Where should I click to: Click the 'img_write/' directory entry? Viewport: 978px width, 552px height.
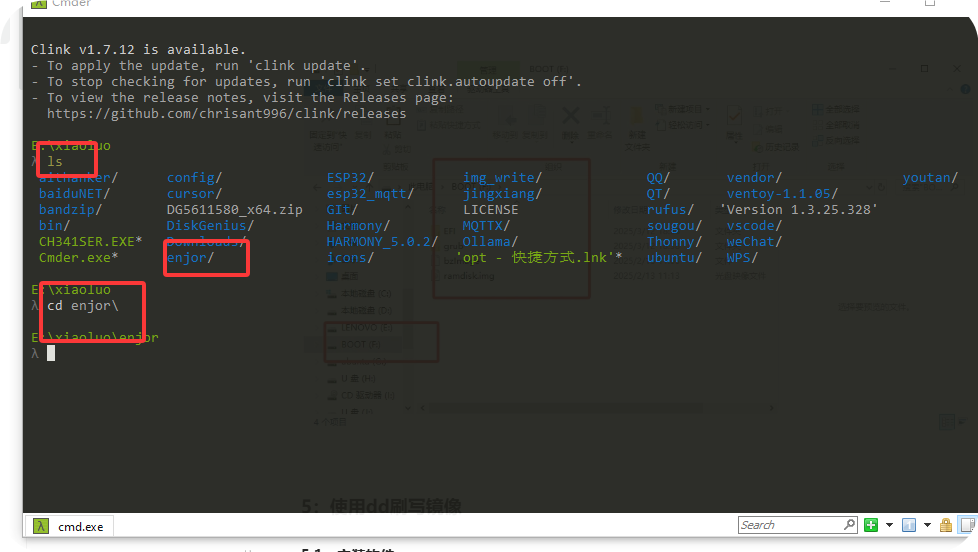[x=502, y=178]
